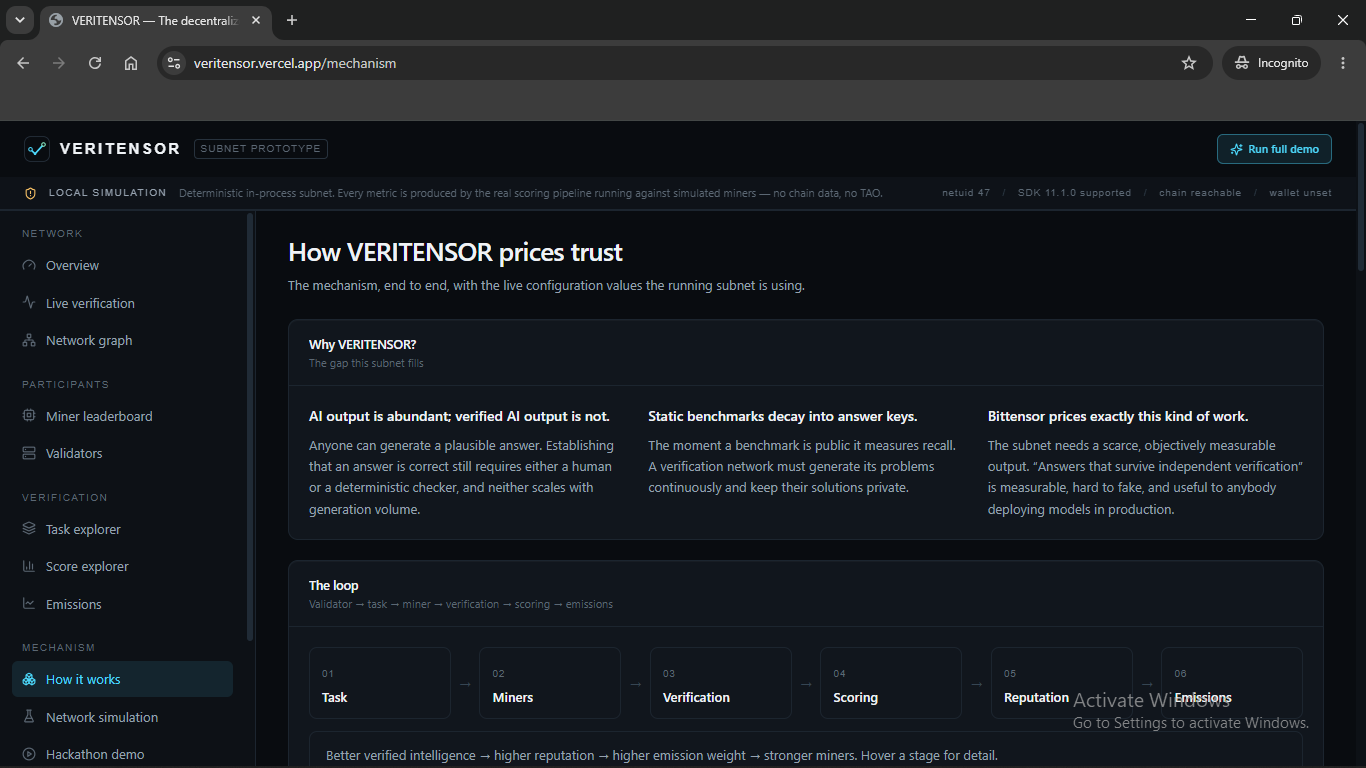The height and width of the screenshot is (768, 1366).
Task: Go to the browser home page
Action: point(131,63)
